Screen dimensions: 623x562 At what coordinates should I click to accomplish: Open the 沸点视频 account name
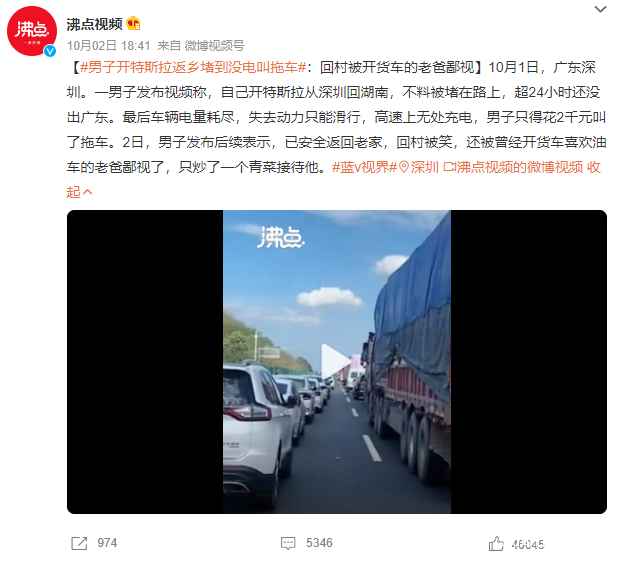(x=95, y=24)
